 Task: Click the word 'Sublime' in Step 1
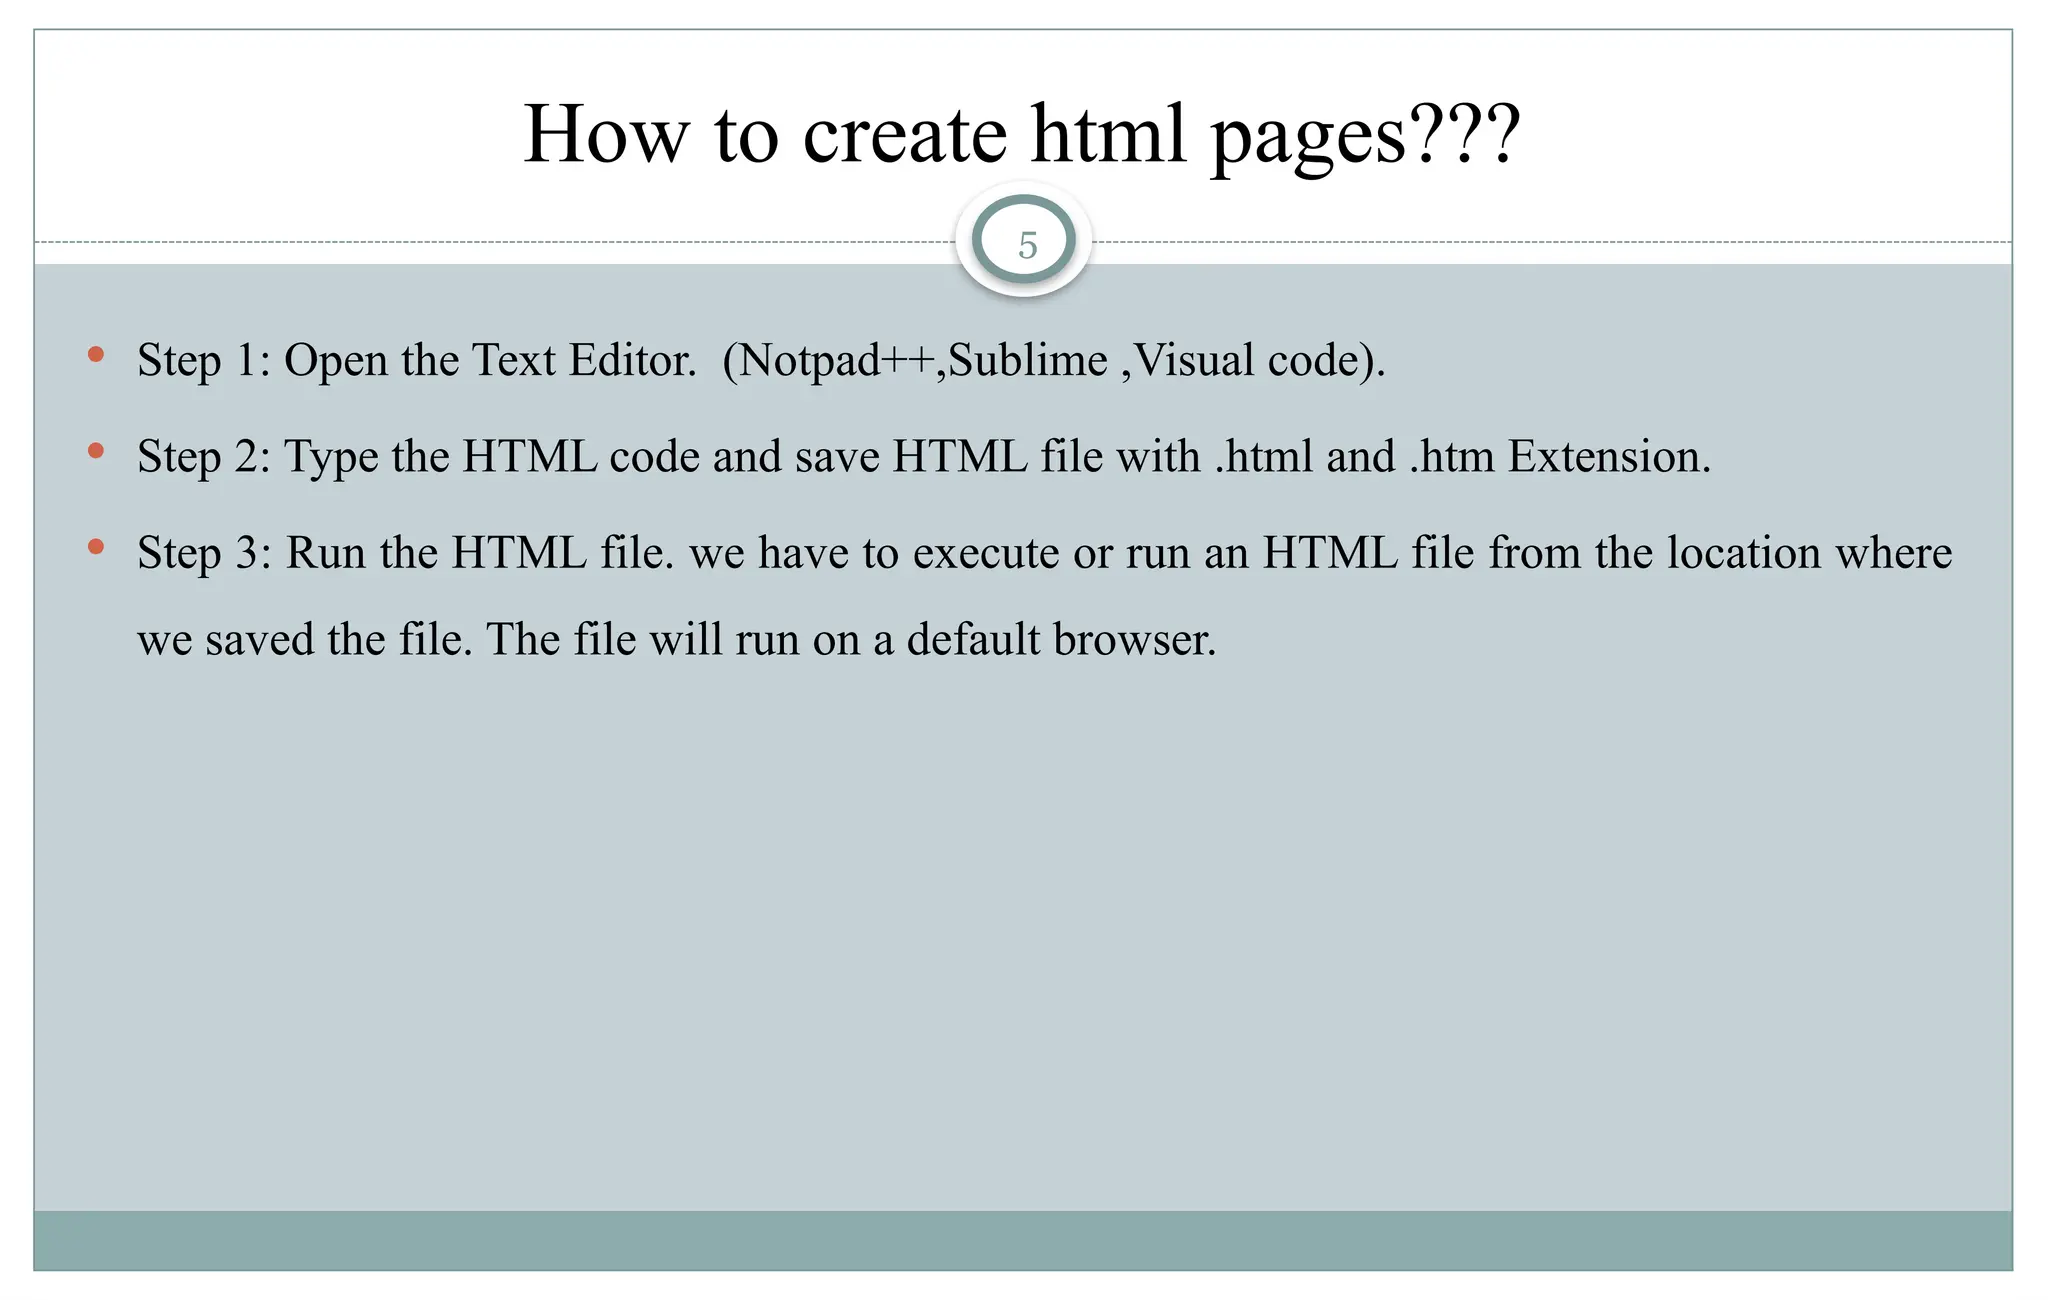point(1028,360)
